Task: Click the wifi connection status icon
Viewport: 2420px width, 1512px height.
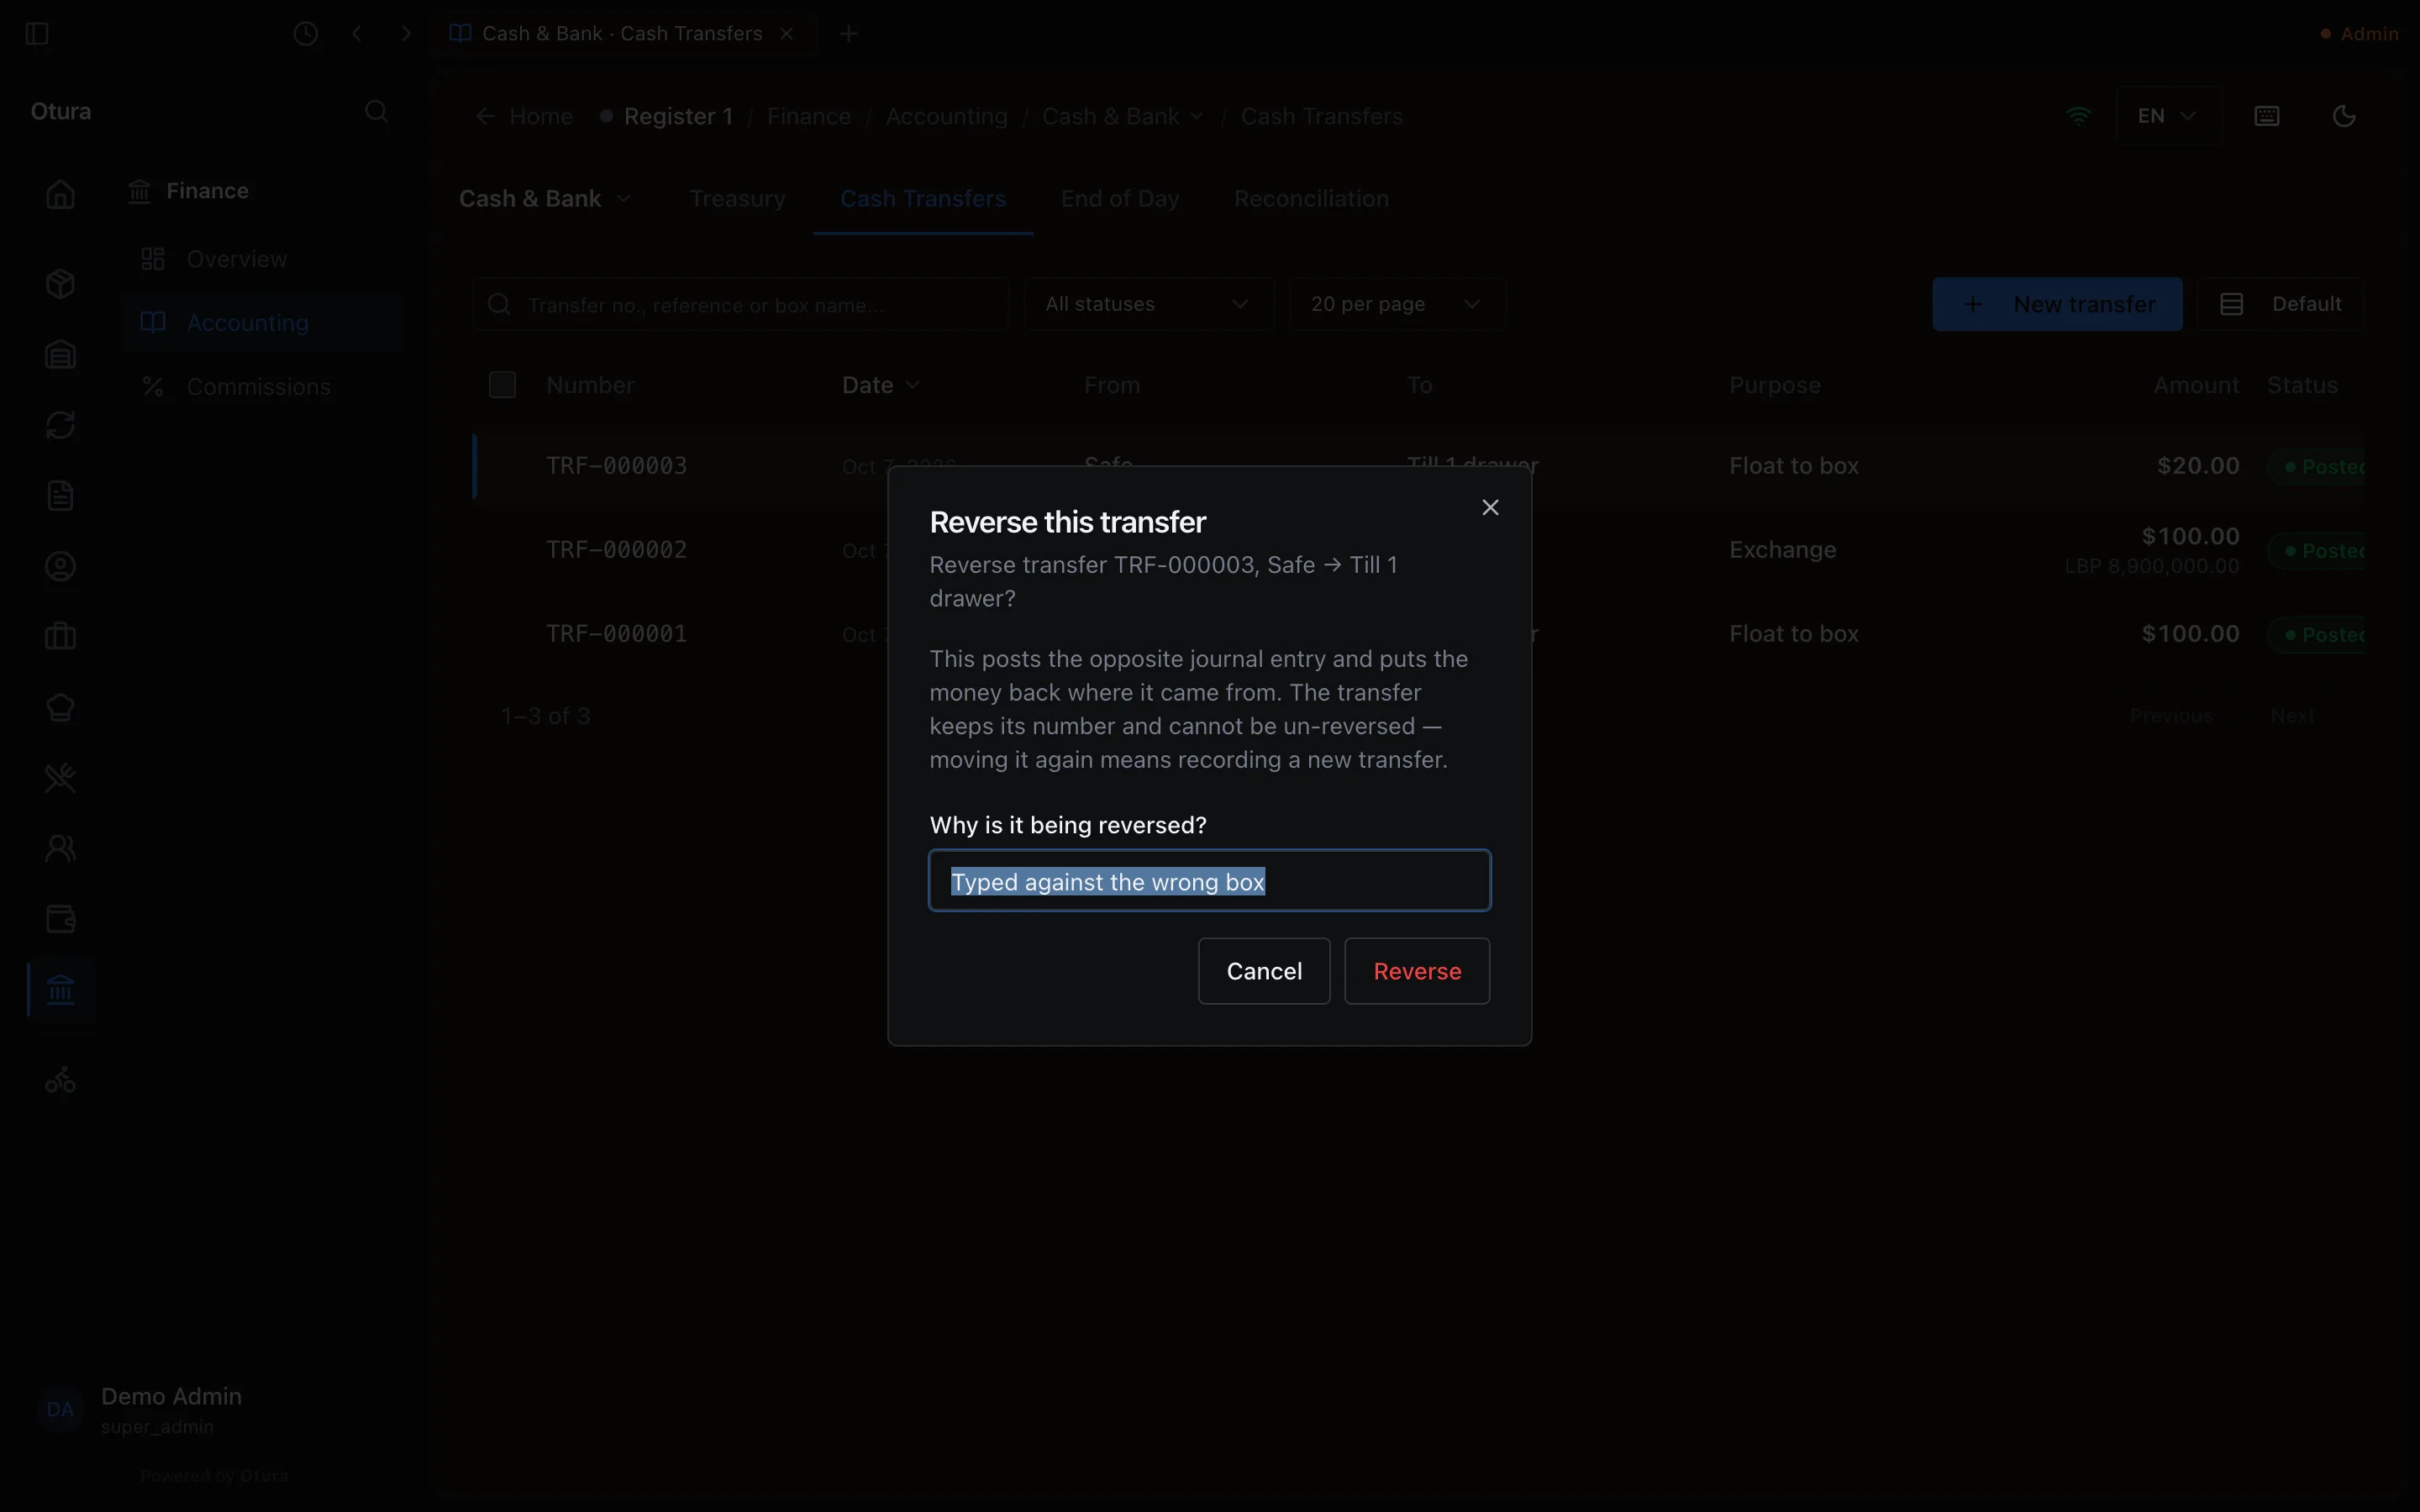Action: [2079, 116]
